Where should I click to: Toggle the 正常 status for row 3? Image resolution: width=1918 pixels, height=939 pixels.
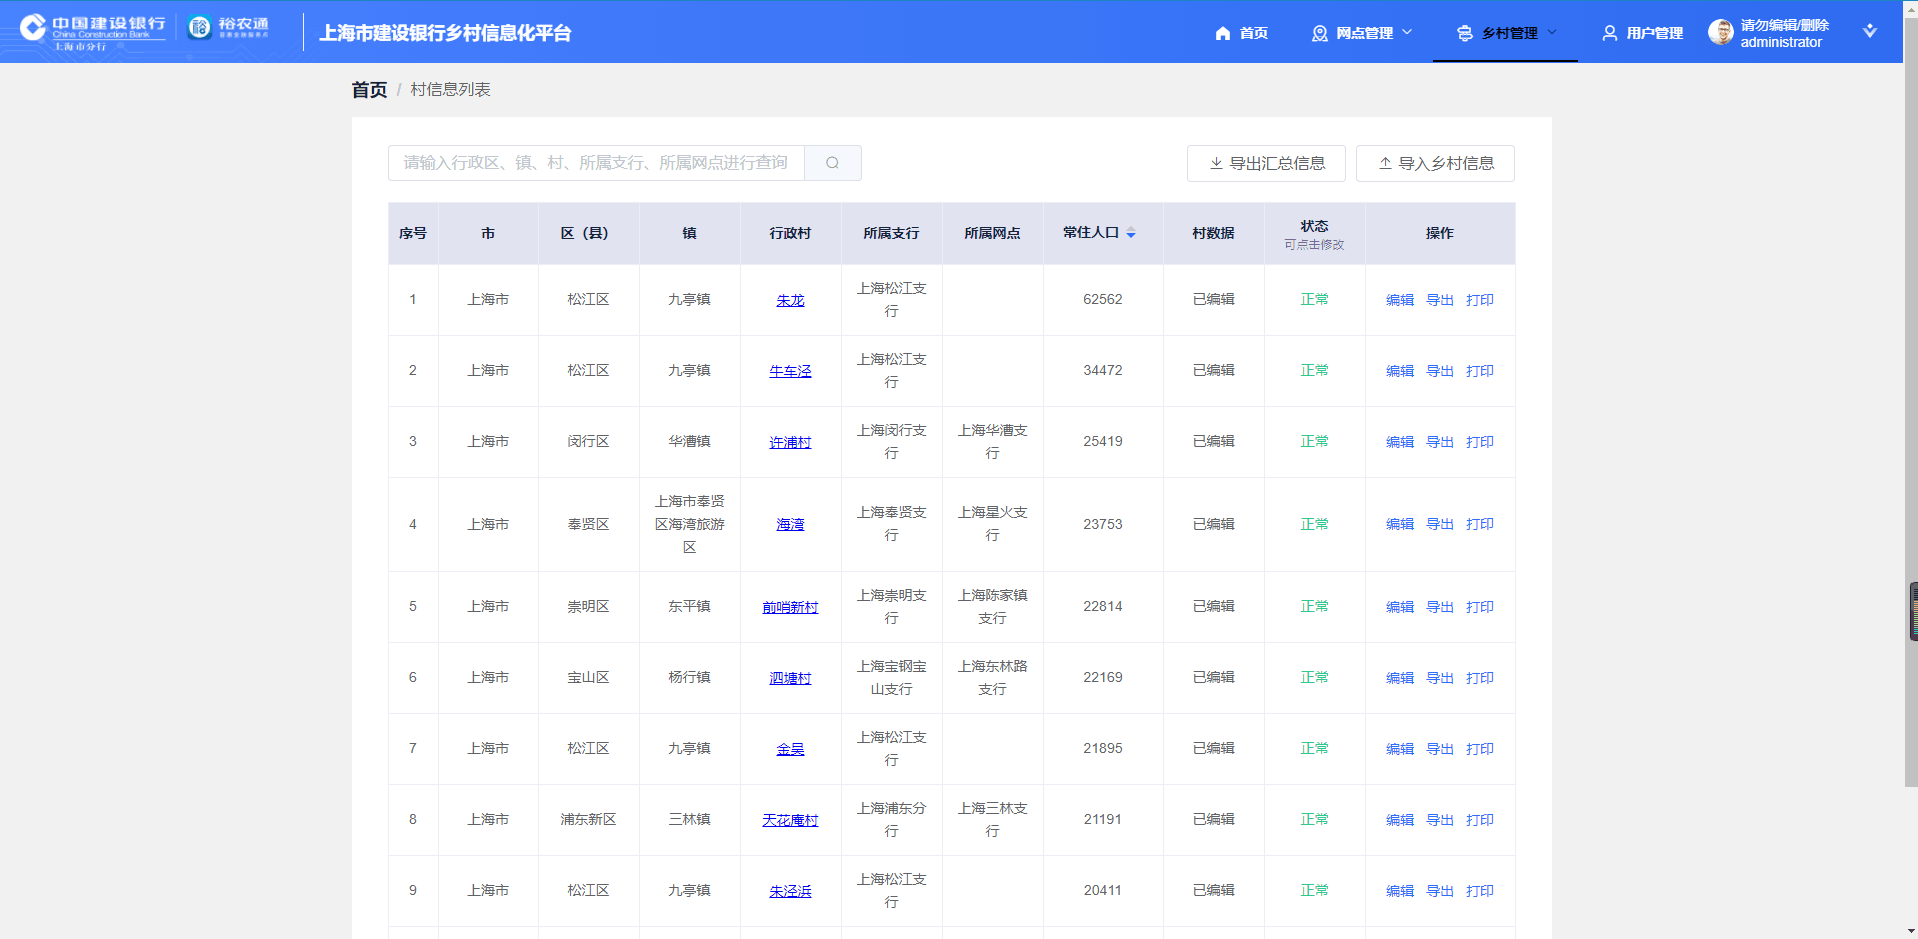1314,441
